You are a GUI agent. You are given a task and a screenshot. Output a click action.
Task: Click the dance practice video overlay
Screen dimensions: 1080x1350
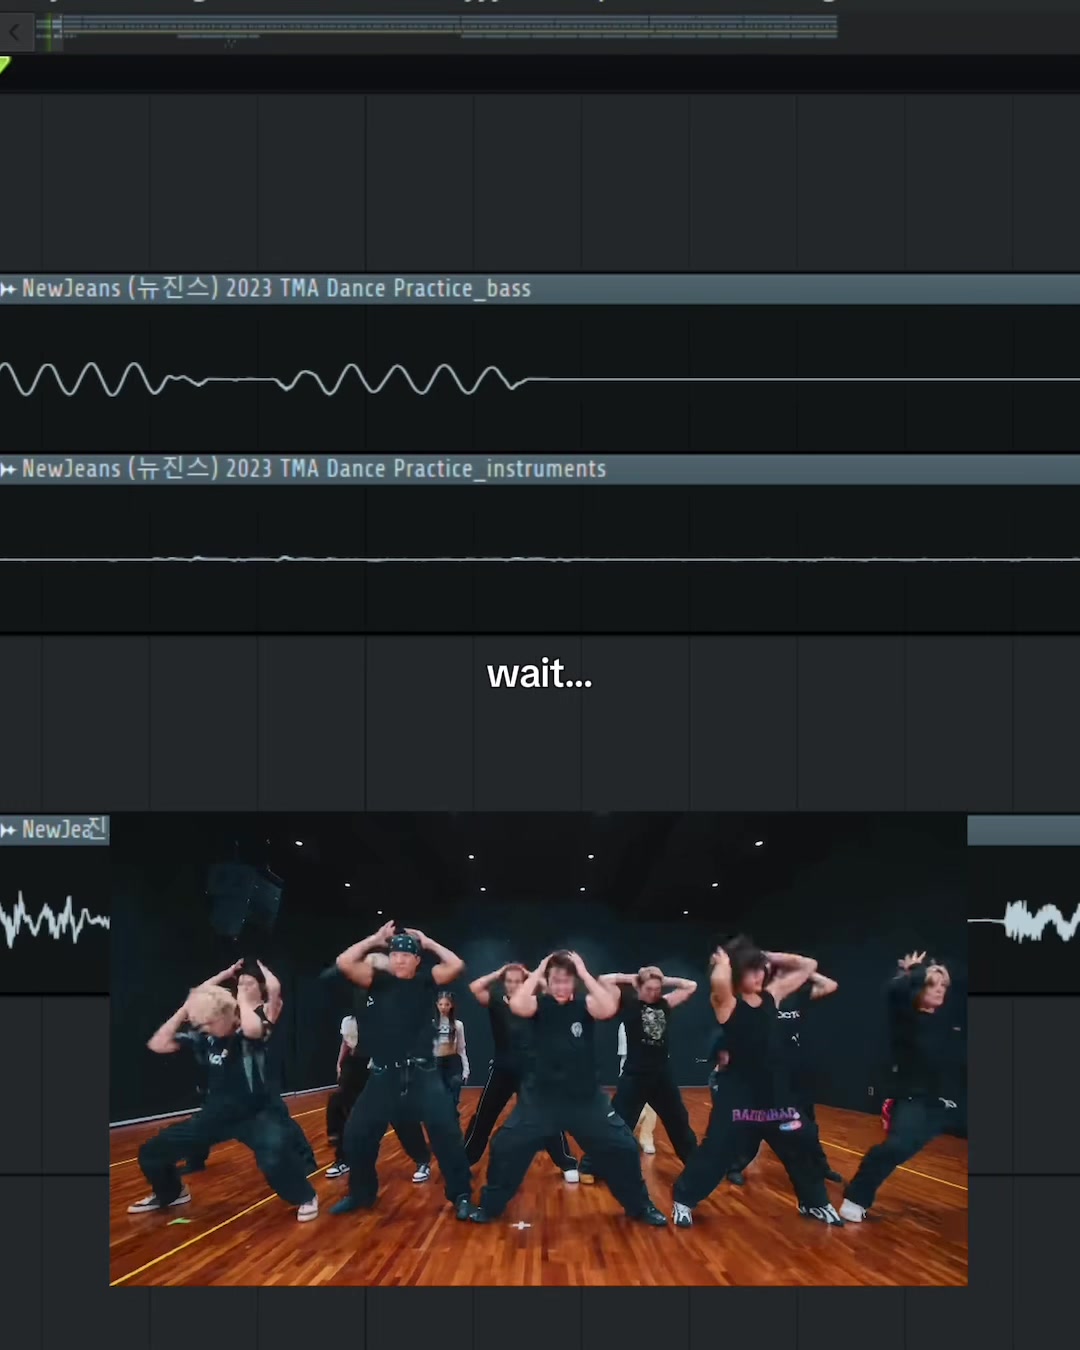(538, 1049)
